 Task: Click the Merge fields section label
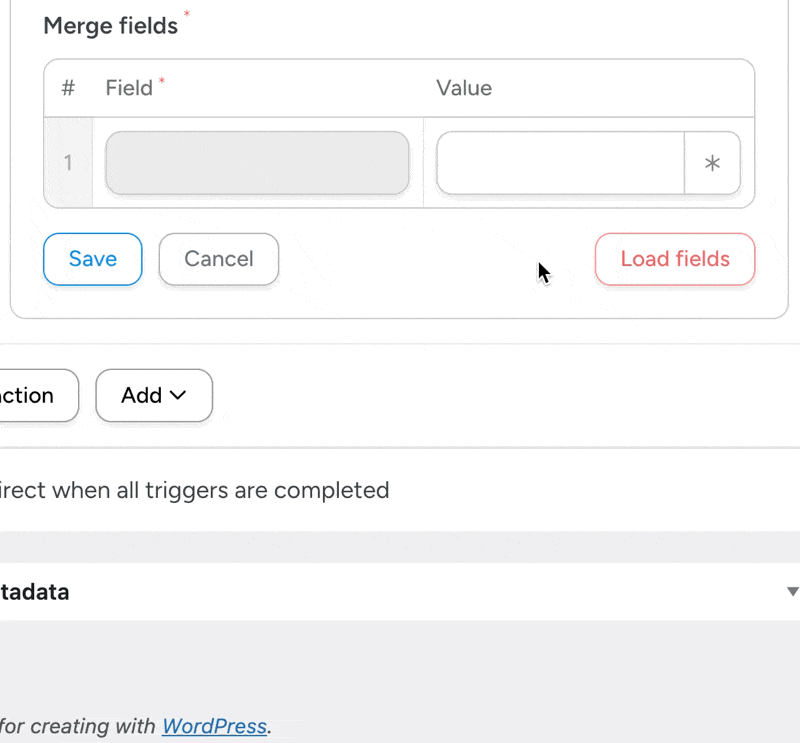point(110,26)
